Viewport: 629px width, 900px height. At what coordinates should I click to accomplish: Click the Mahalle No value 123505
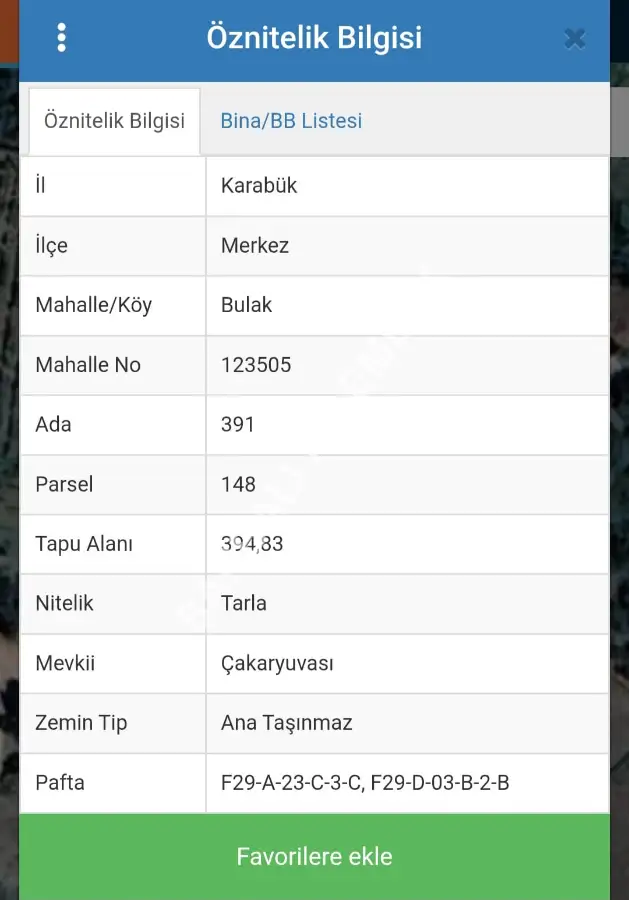click(256, 365)
